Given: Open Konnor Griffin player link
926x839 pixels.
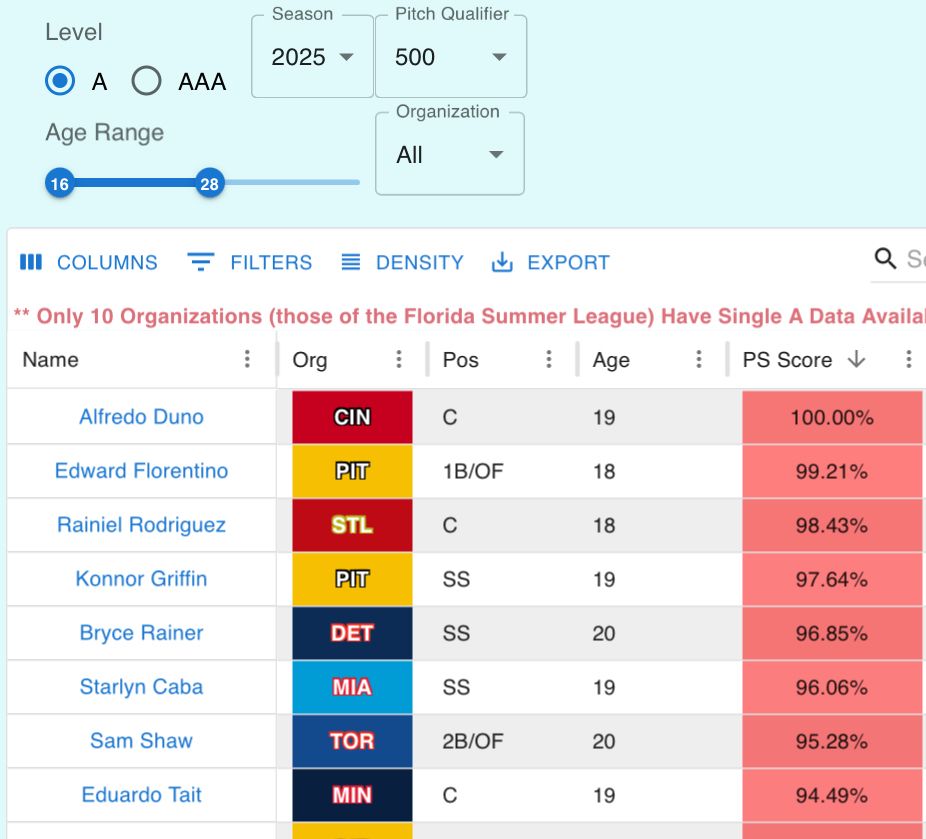Looking at the screenshot, I should [x=142, y=579].
